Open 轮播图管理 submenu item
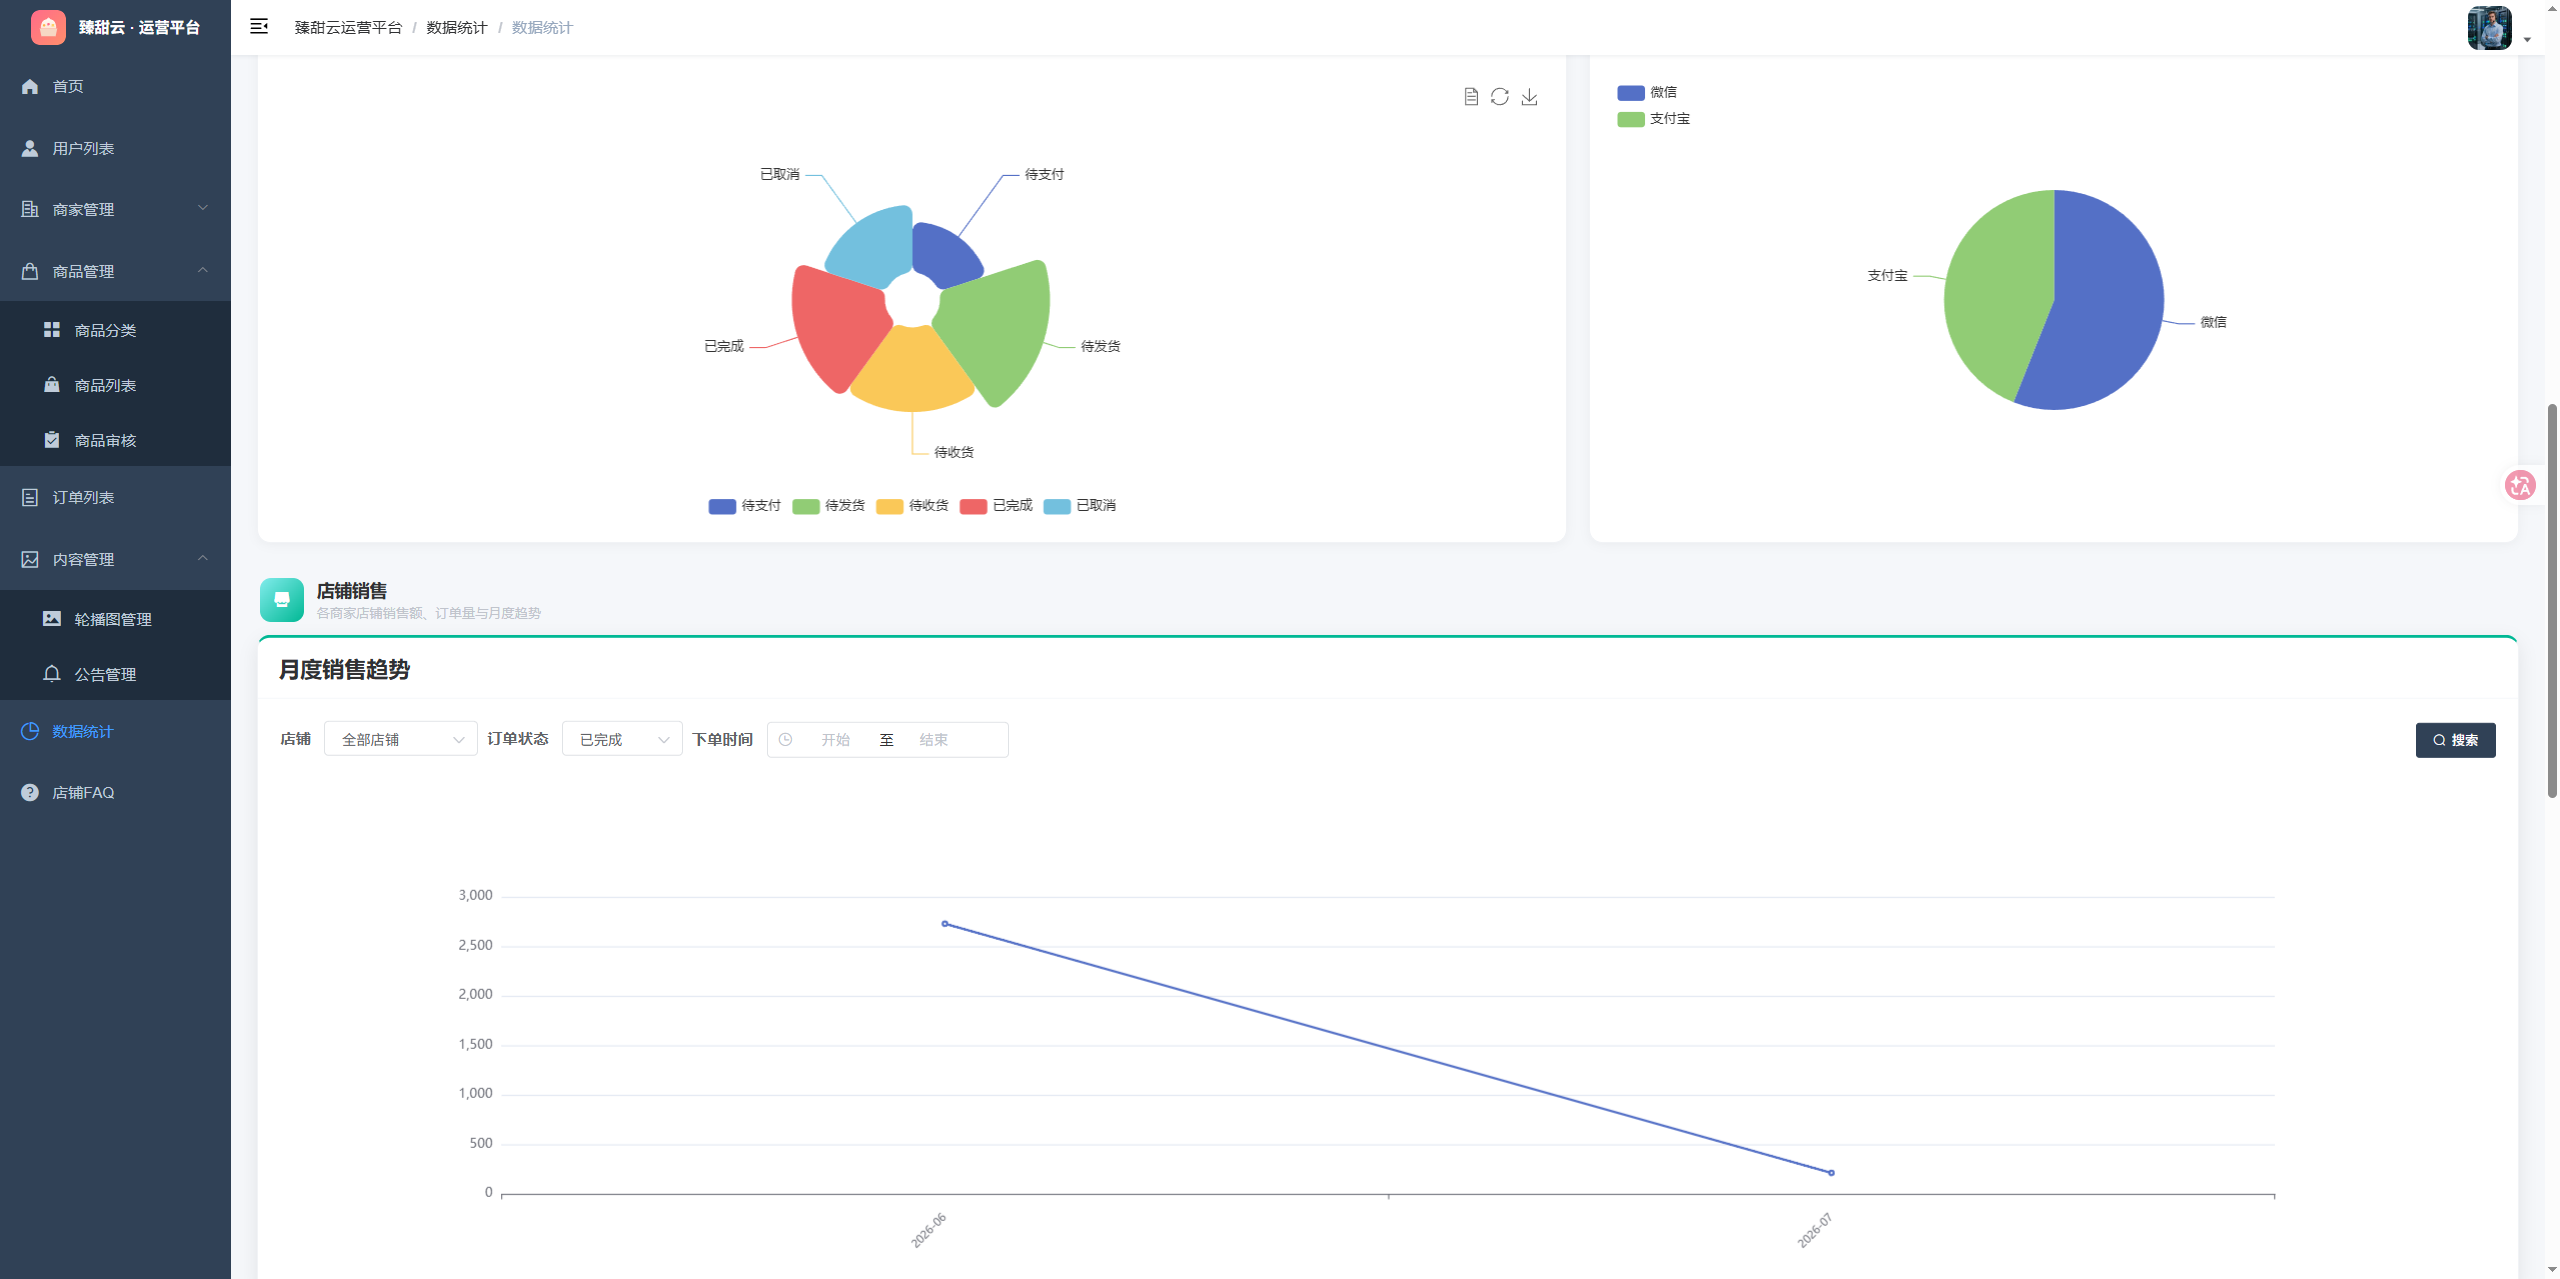Viewport: 2560px width, 1279px height. [x=115, y=619]
